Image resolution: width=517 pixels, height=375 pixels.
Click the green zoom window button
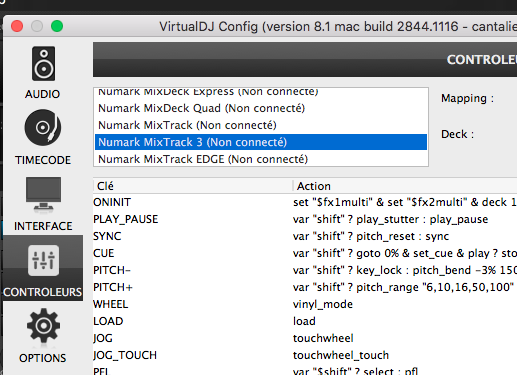pyautogui.click(x=57, y=26)
